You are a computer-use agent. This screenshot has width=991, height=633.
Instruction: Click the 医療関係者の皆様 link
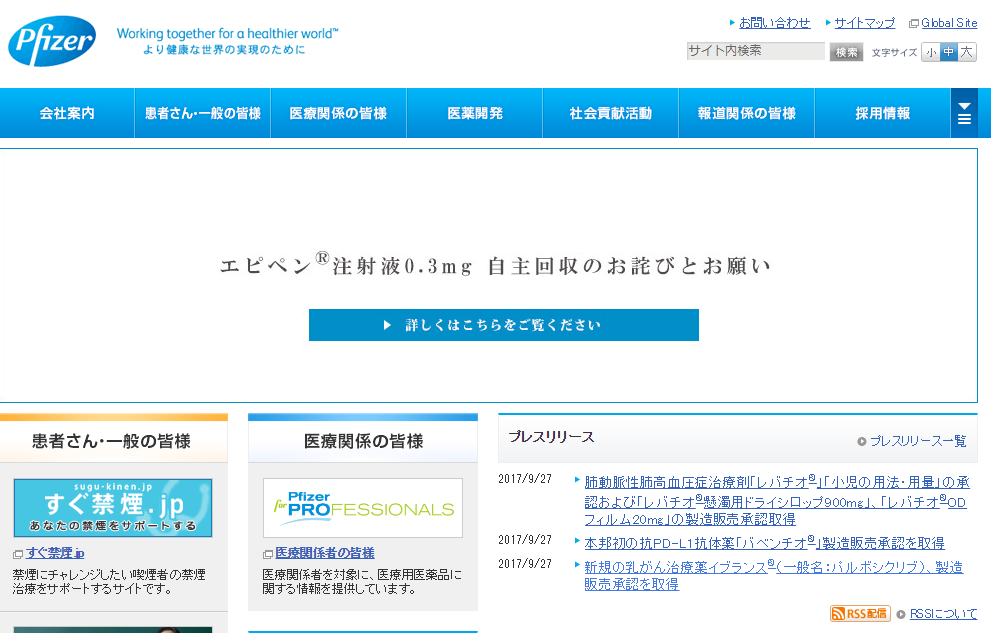[325, 553]
